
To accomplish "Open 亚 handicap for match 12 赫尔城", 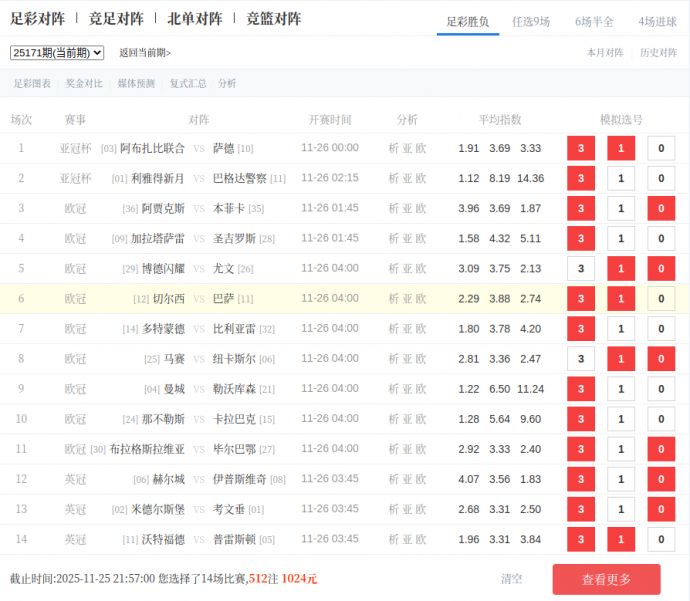I will (x=407, y=480).
